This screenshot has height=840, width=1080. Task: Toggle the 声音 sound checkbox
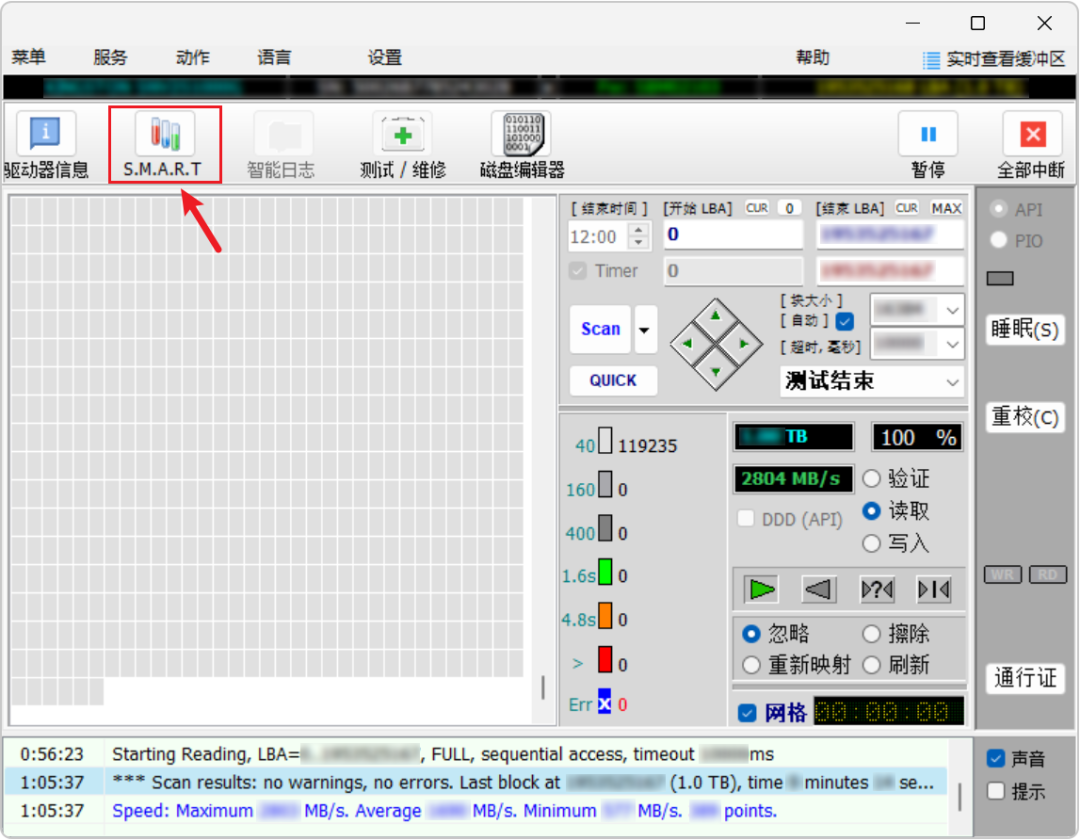[996, 759]
